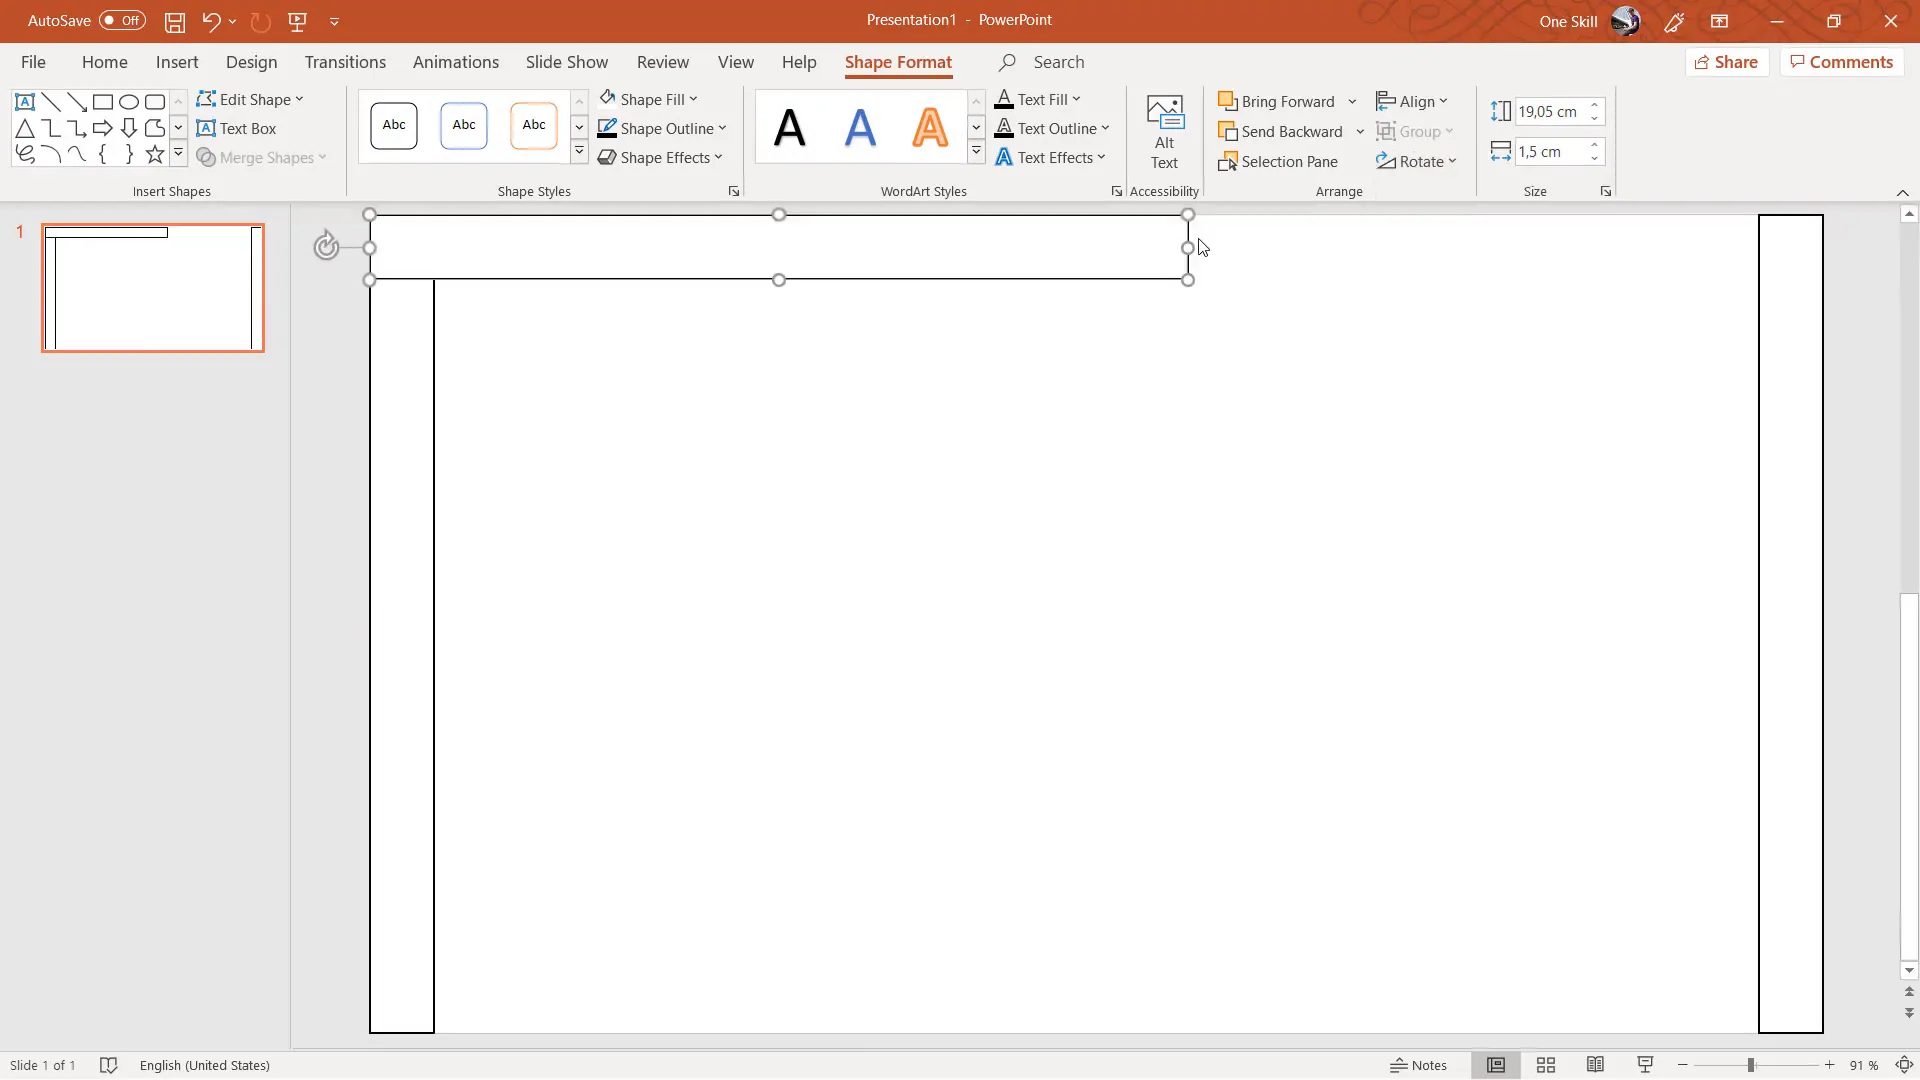The image size is (1920, 1080).
Task: Open Rotate dropdown
Action: click(1416, 161)
